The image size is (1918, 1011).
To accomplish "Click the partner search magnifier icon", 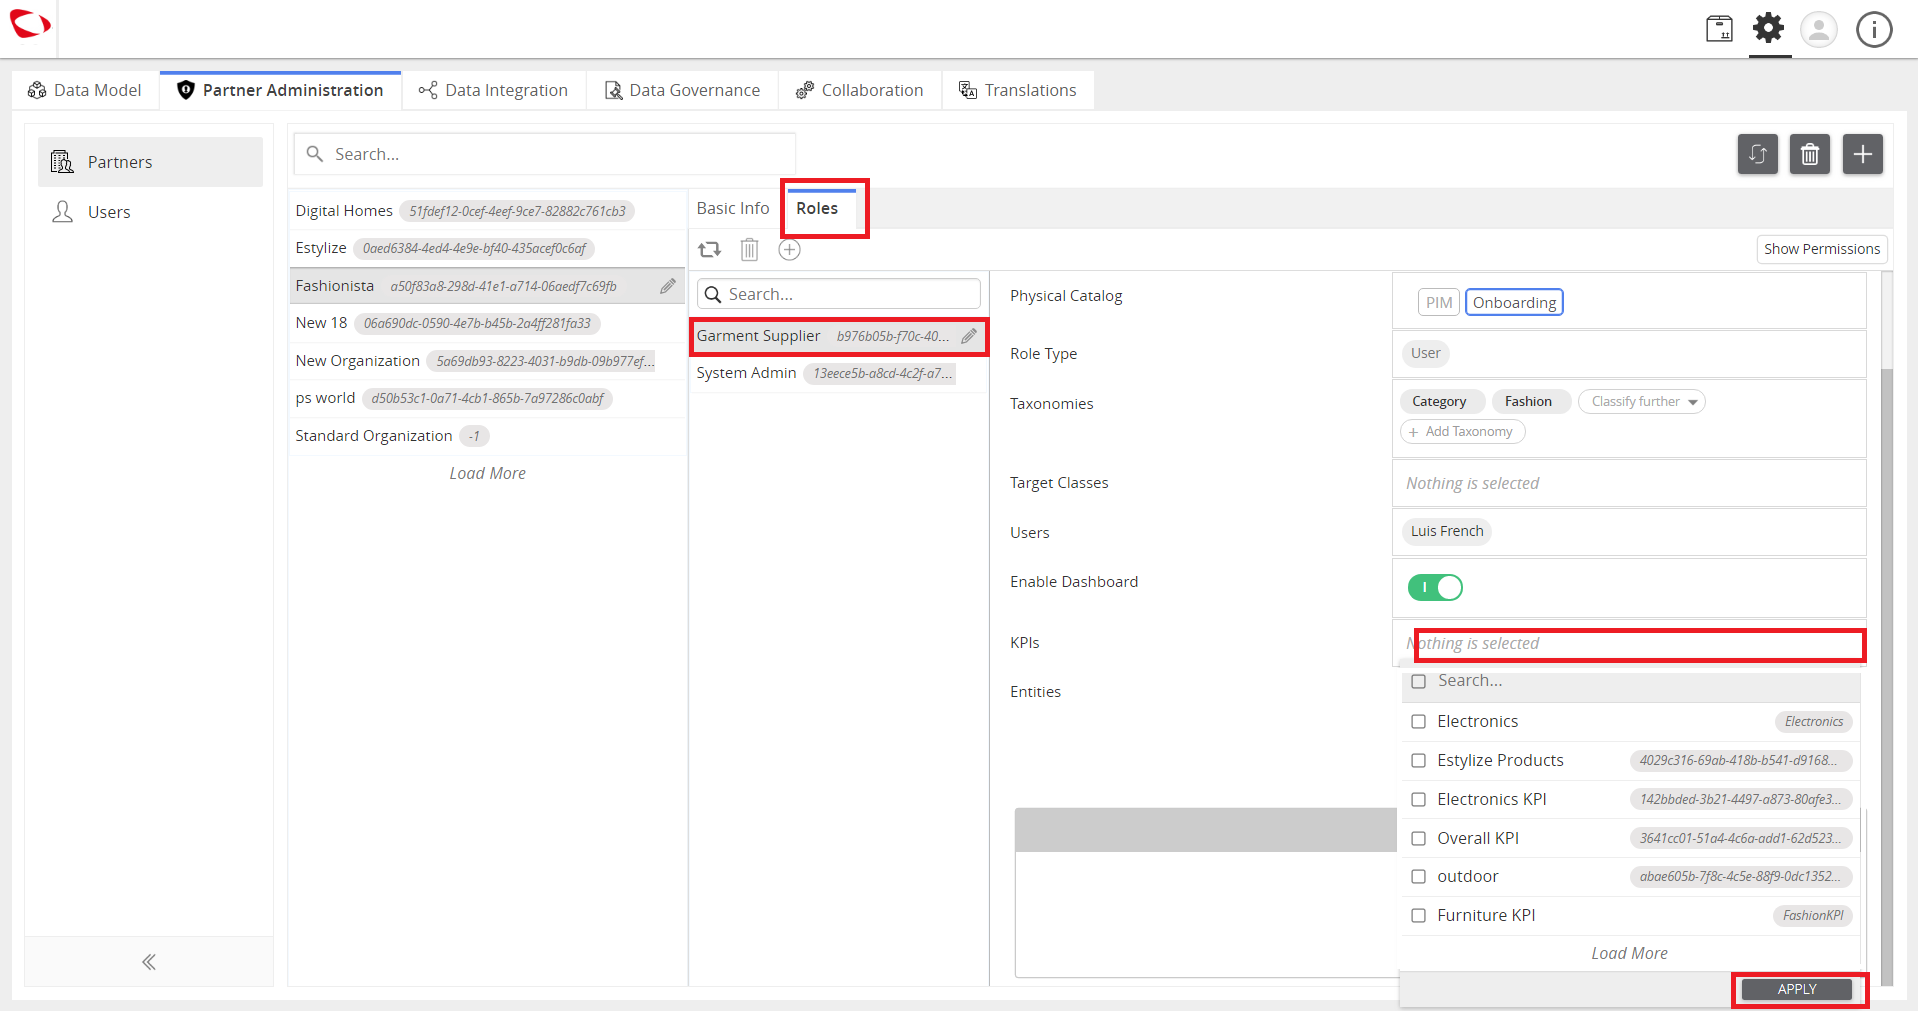I will tap(315, 154).
